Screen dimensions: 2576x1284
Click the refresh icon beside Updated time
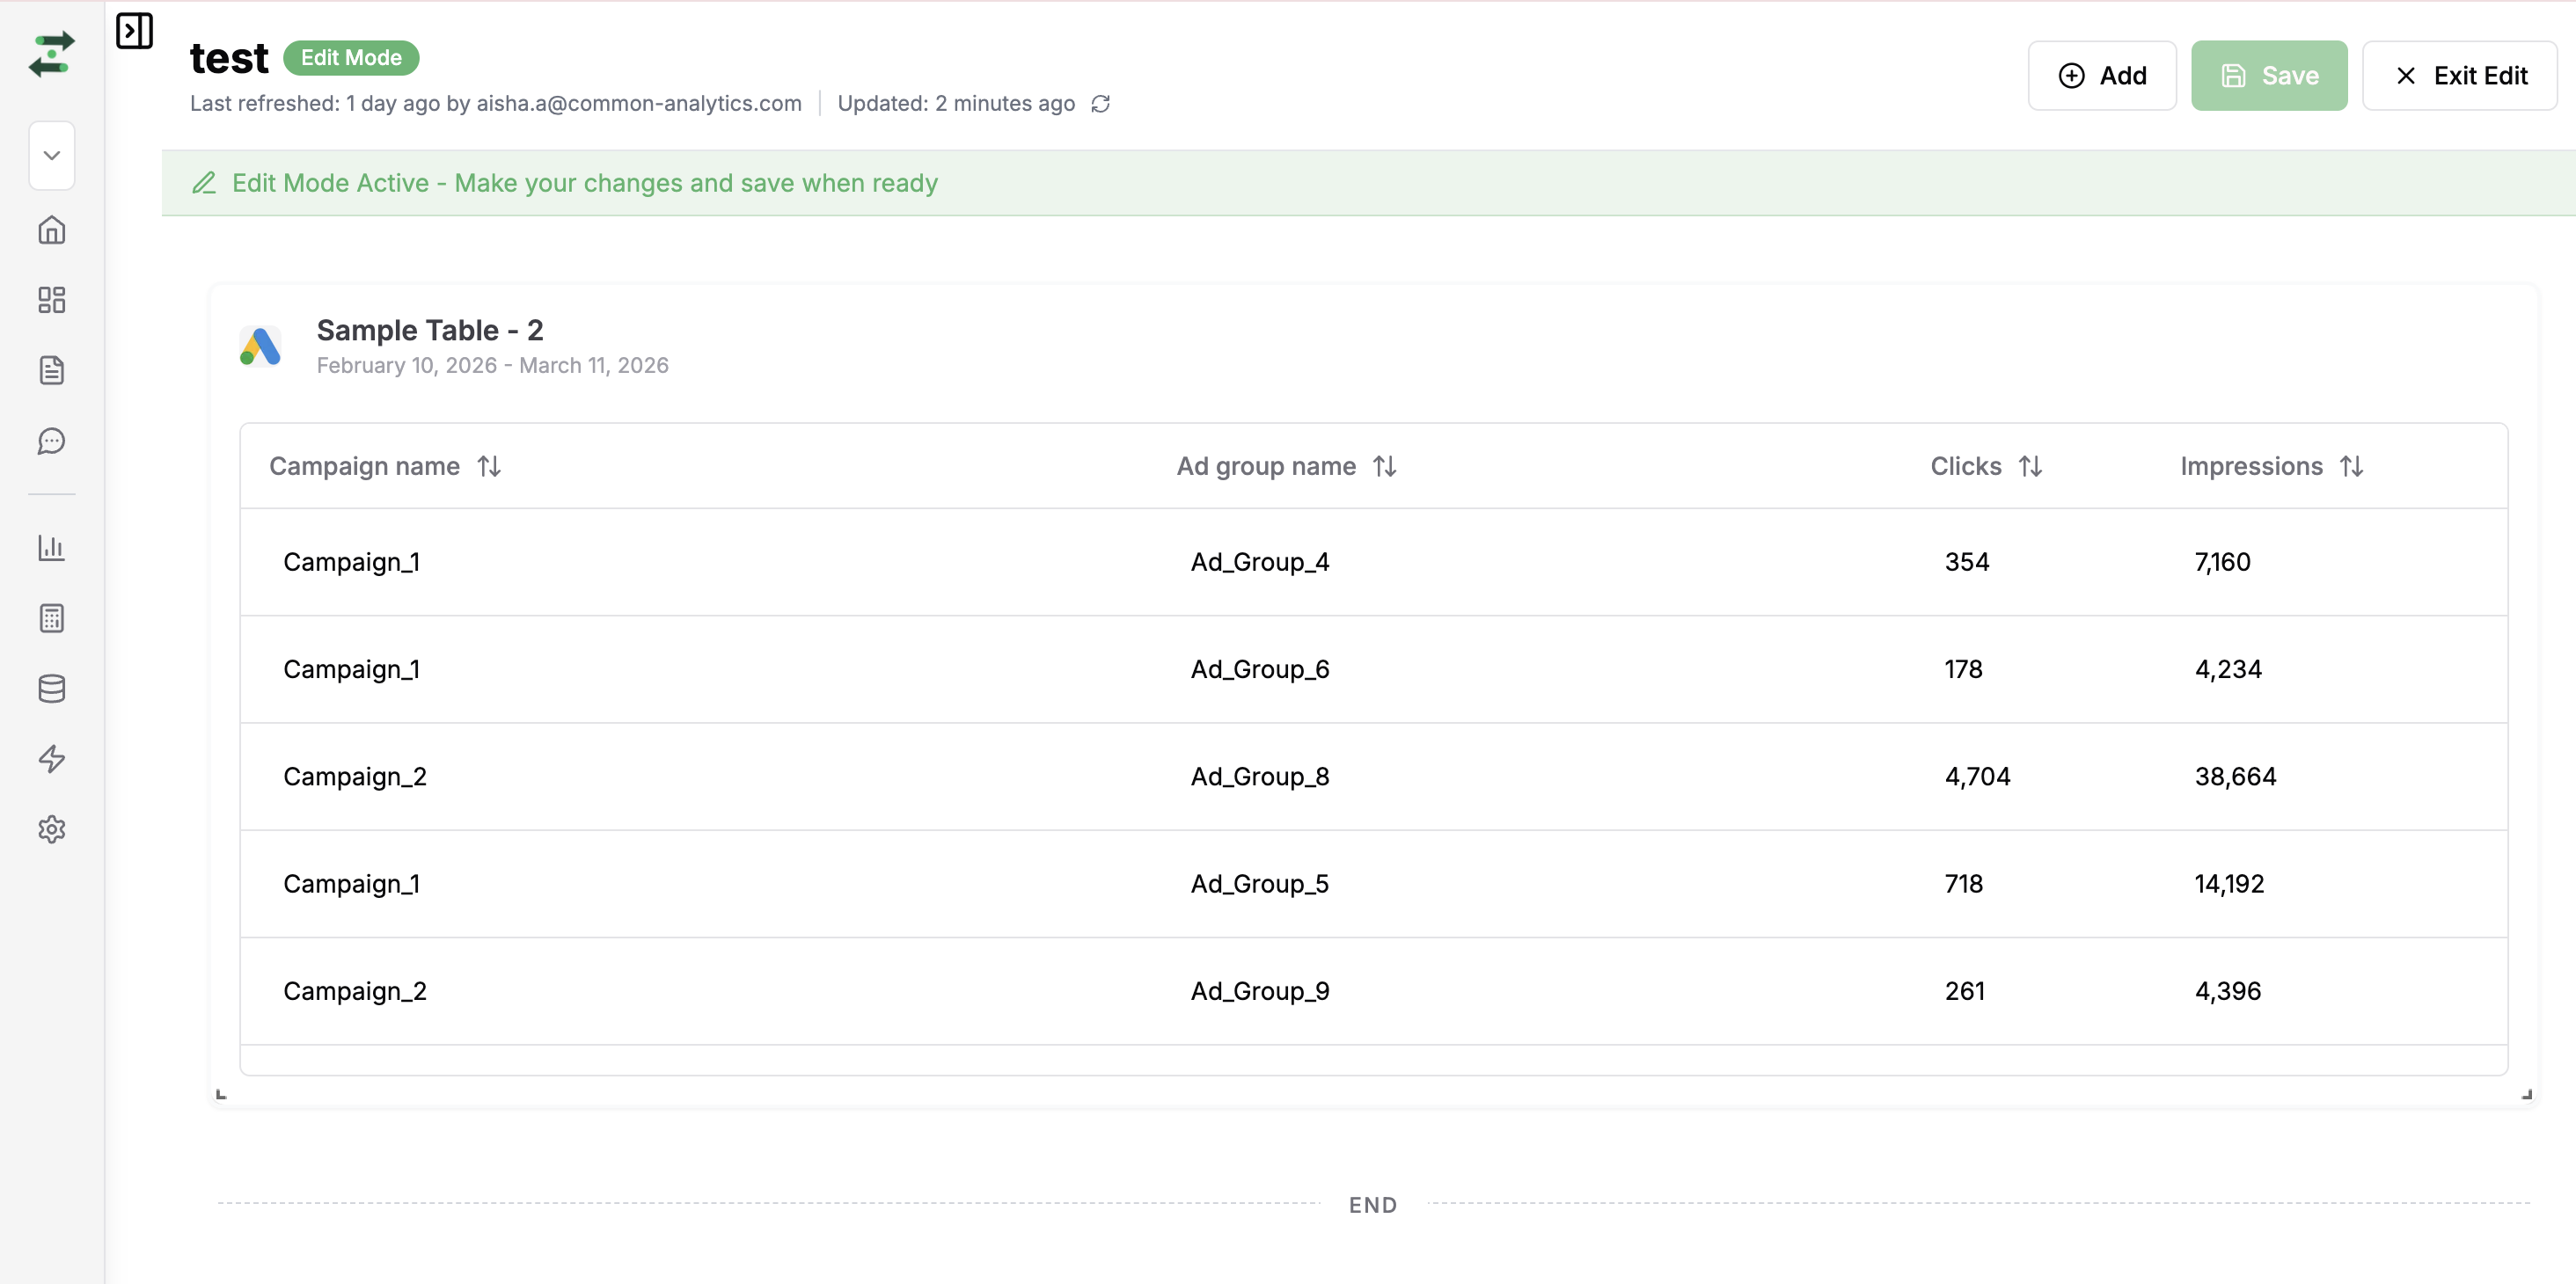[1101, 104]
